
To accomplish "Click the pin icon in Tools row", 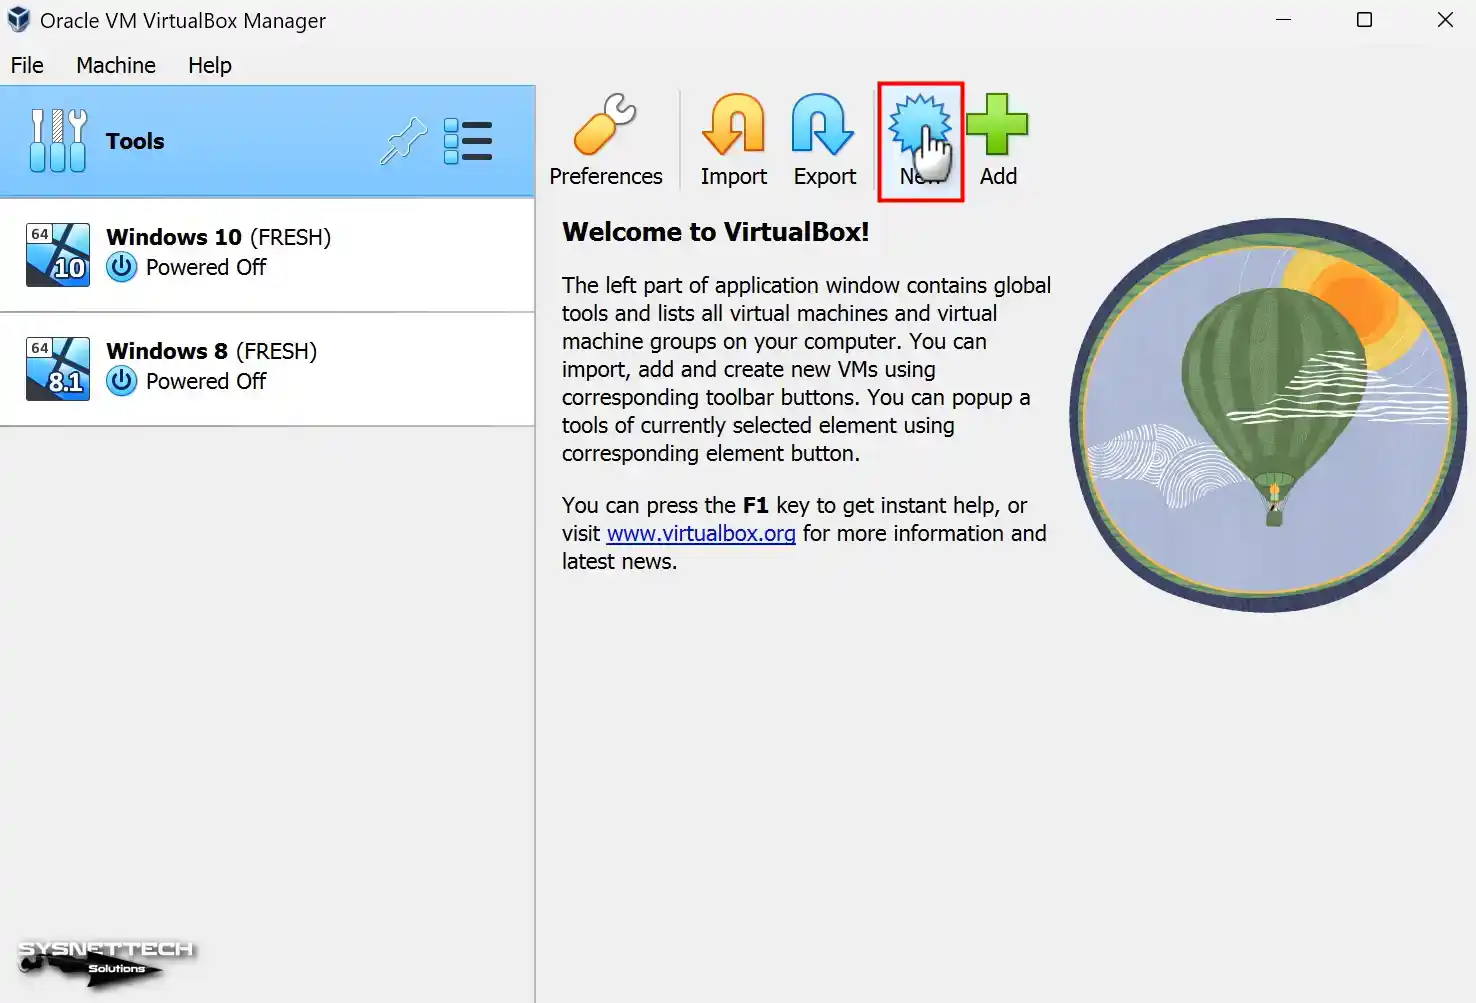I will 403,141.
